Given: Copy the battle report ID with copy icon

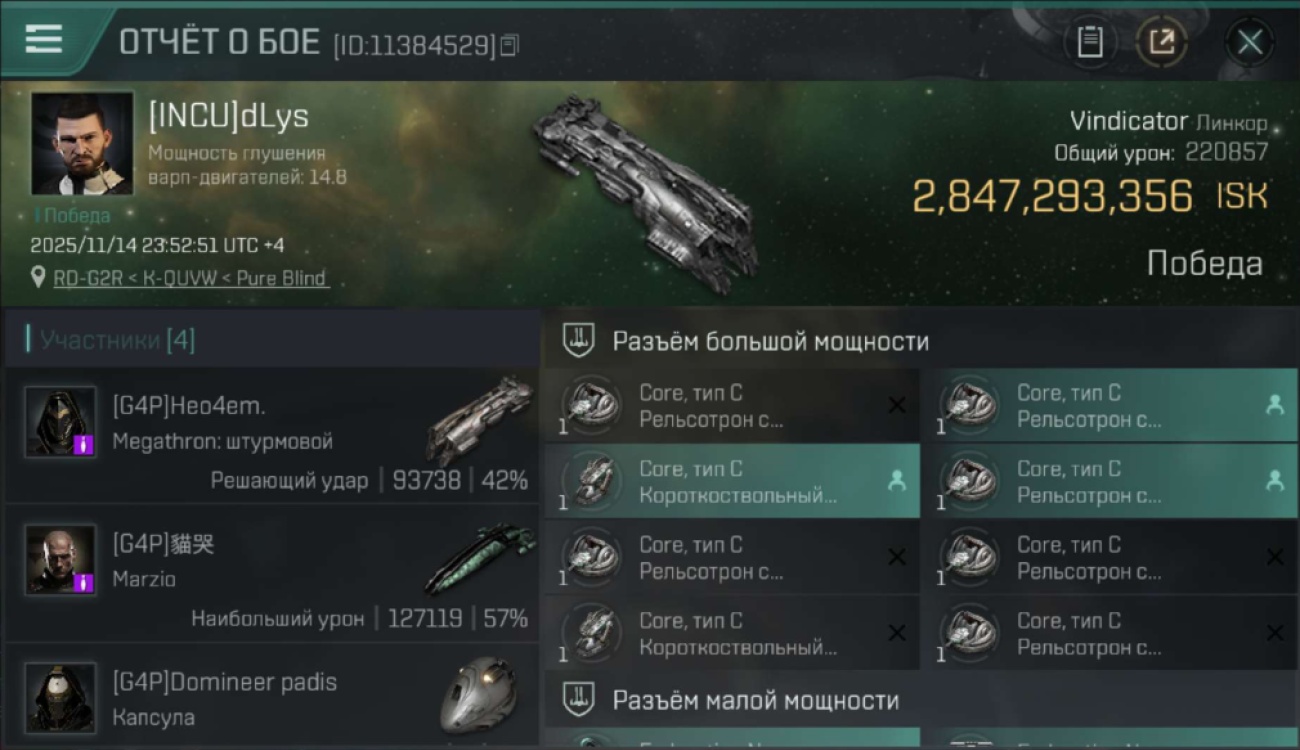Looking at the screenshot, I should click(510, 45).
